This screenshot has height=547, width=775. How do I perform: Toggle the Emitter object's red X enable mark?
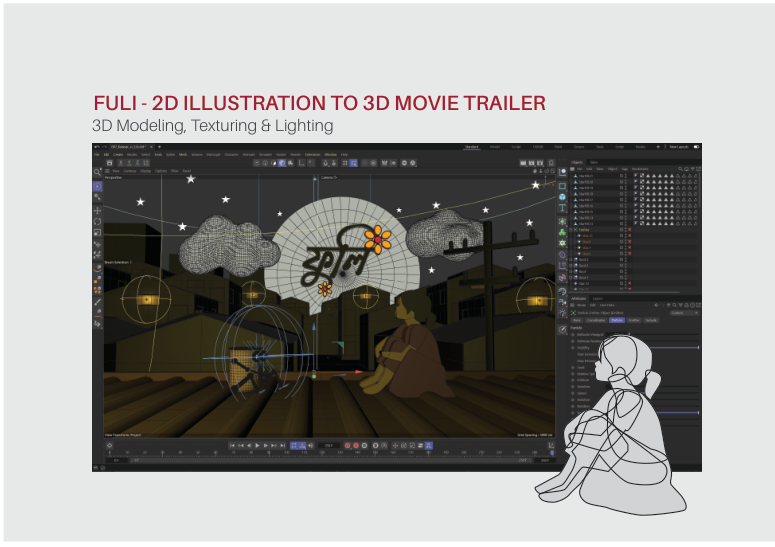[x=630, y=230]
